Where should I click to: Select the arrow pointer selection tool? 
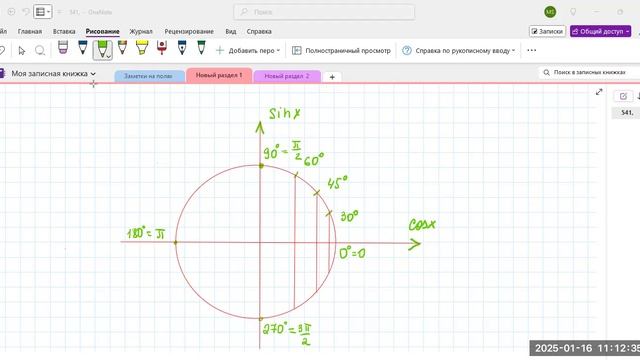(22, 51)
